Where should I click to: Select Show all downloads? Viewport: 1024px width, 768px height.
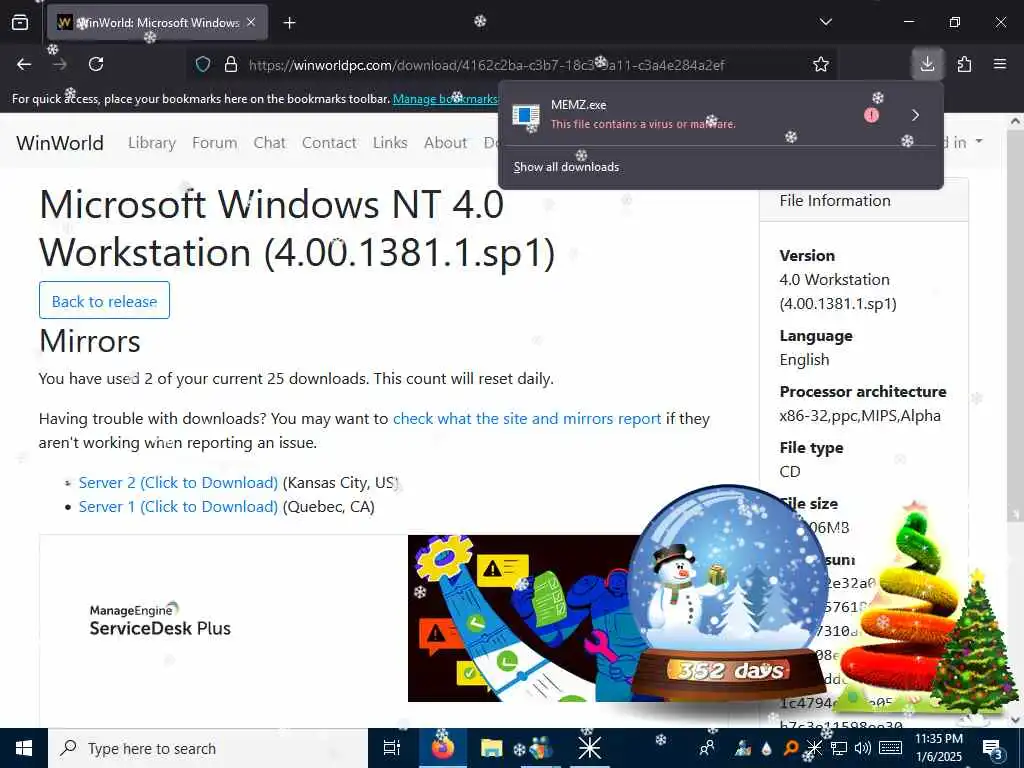566,167
